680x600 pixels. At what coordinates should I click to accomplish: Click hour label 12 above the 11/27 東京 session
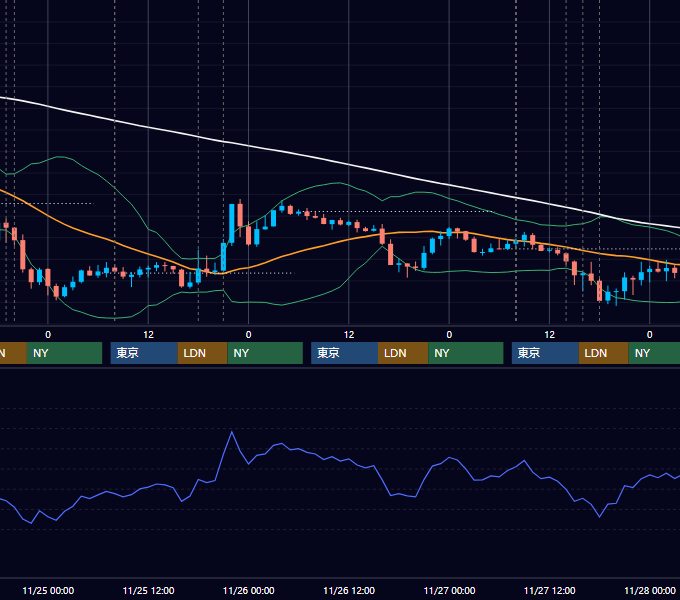pyautogui.click(x=549, y=335)
